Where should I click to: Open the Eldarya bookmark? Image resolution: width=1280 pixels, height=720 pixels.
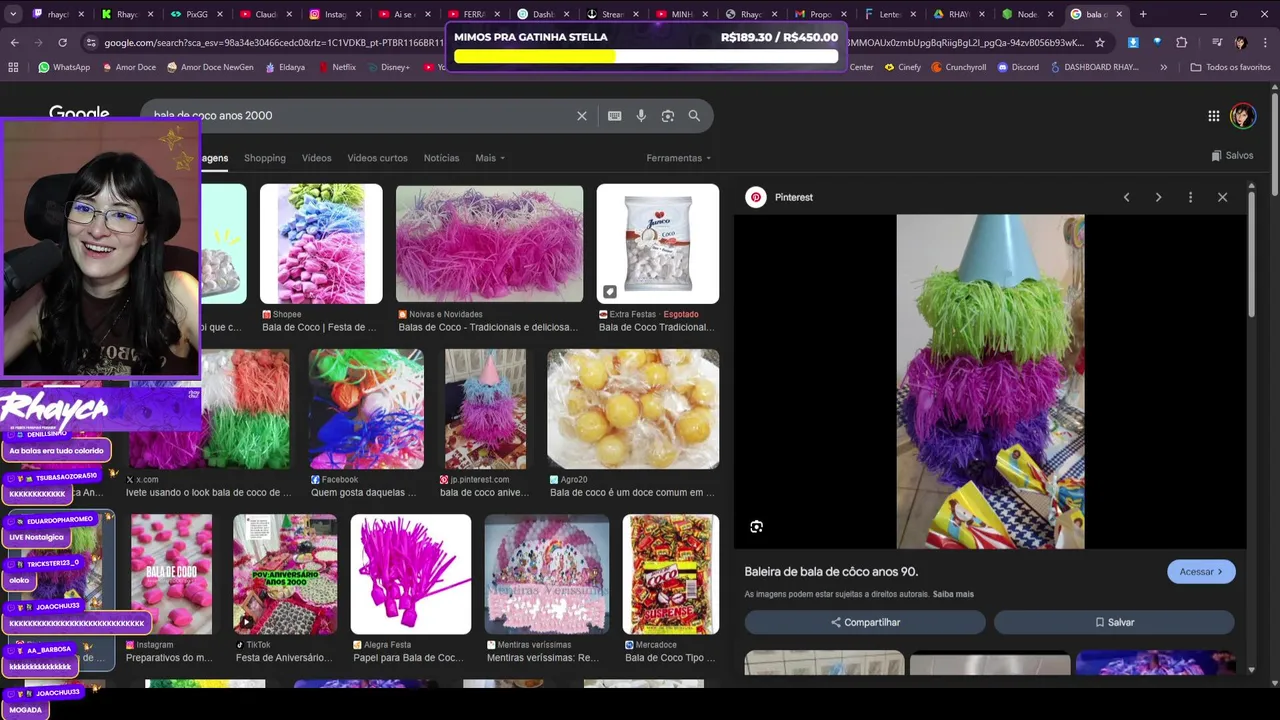(x=285, y=67)
